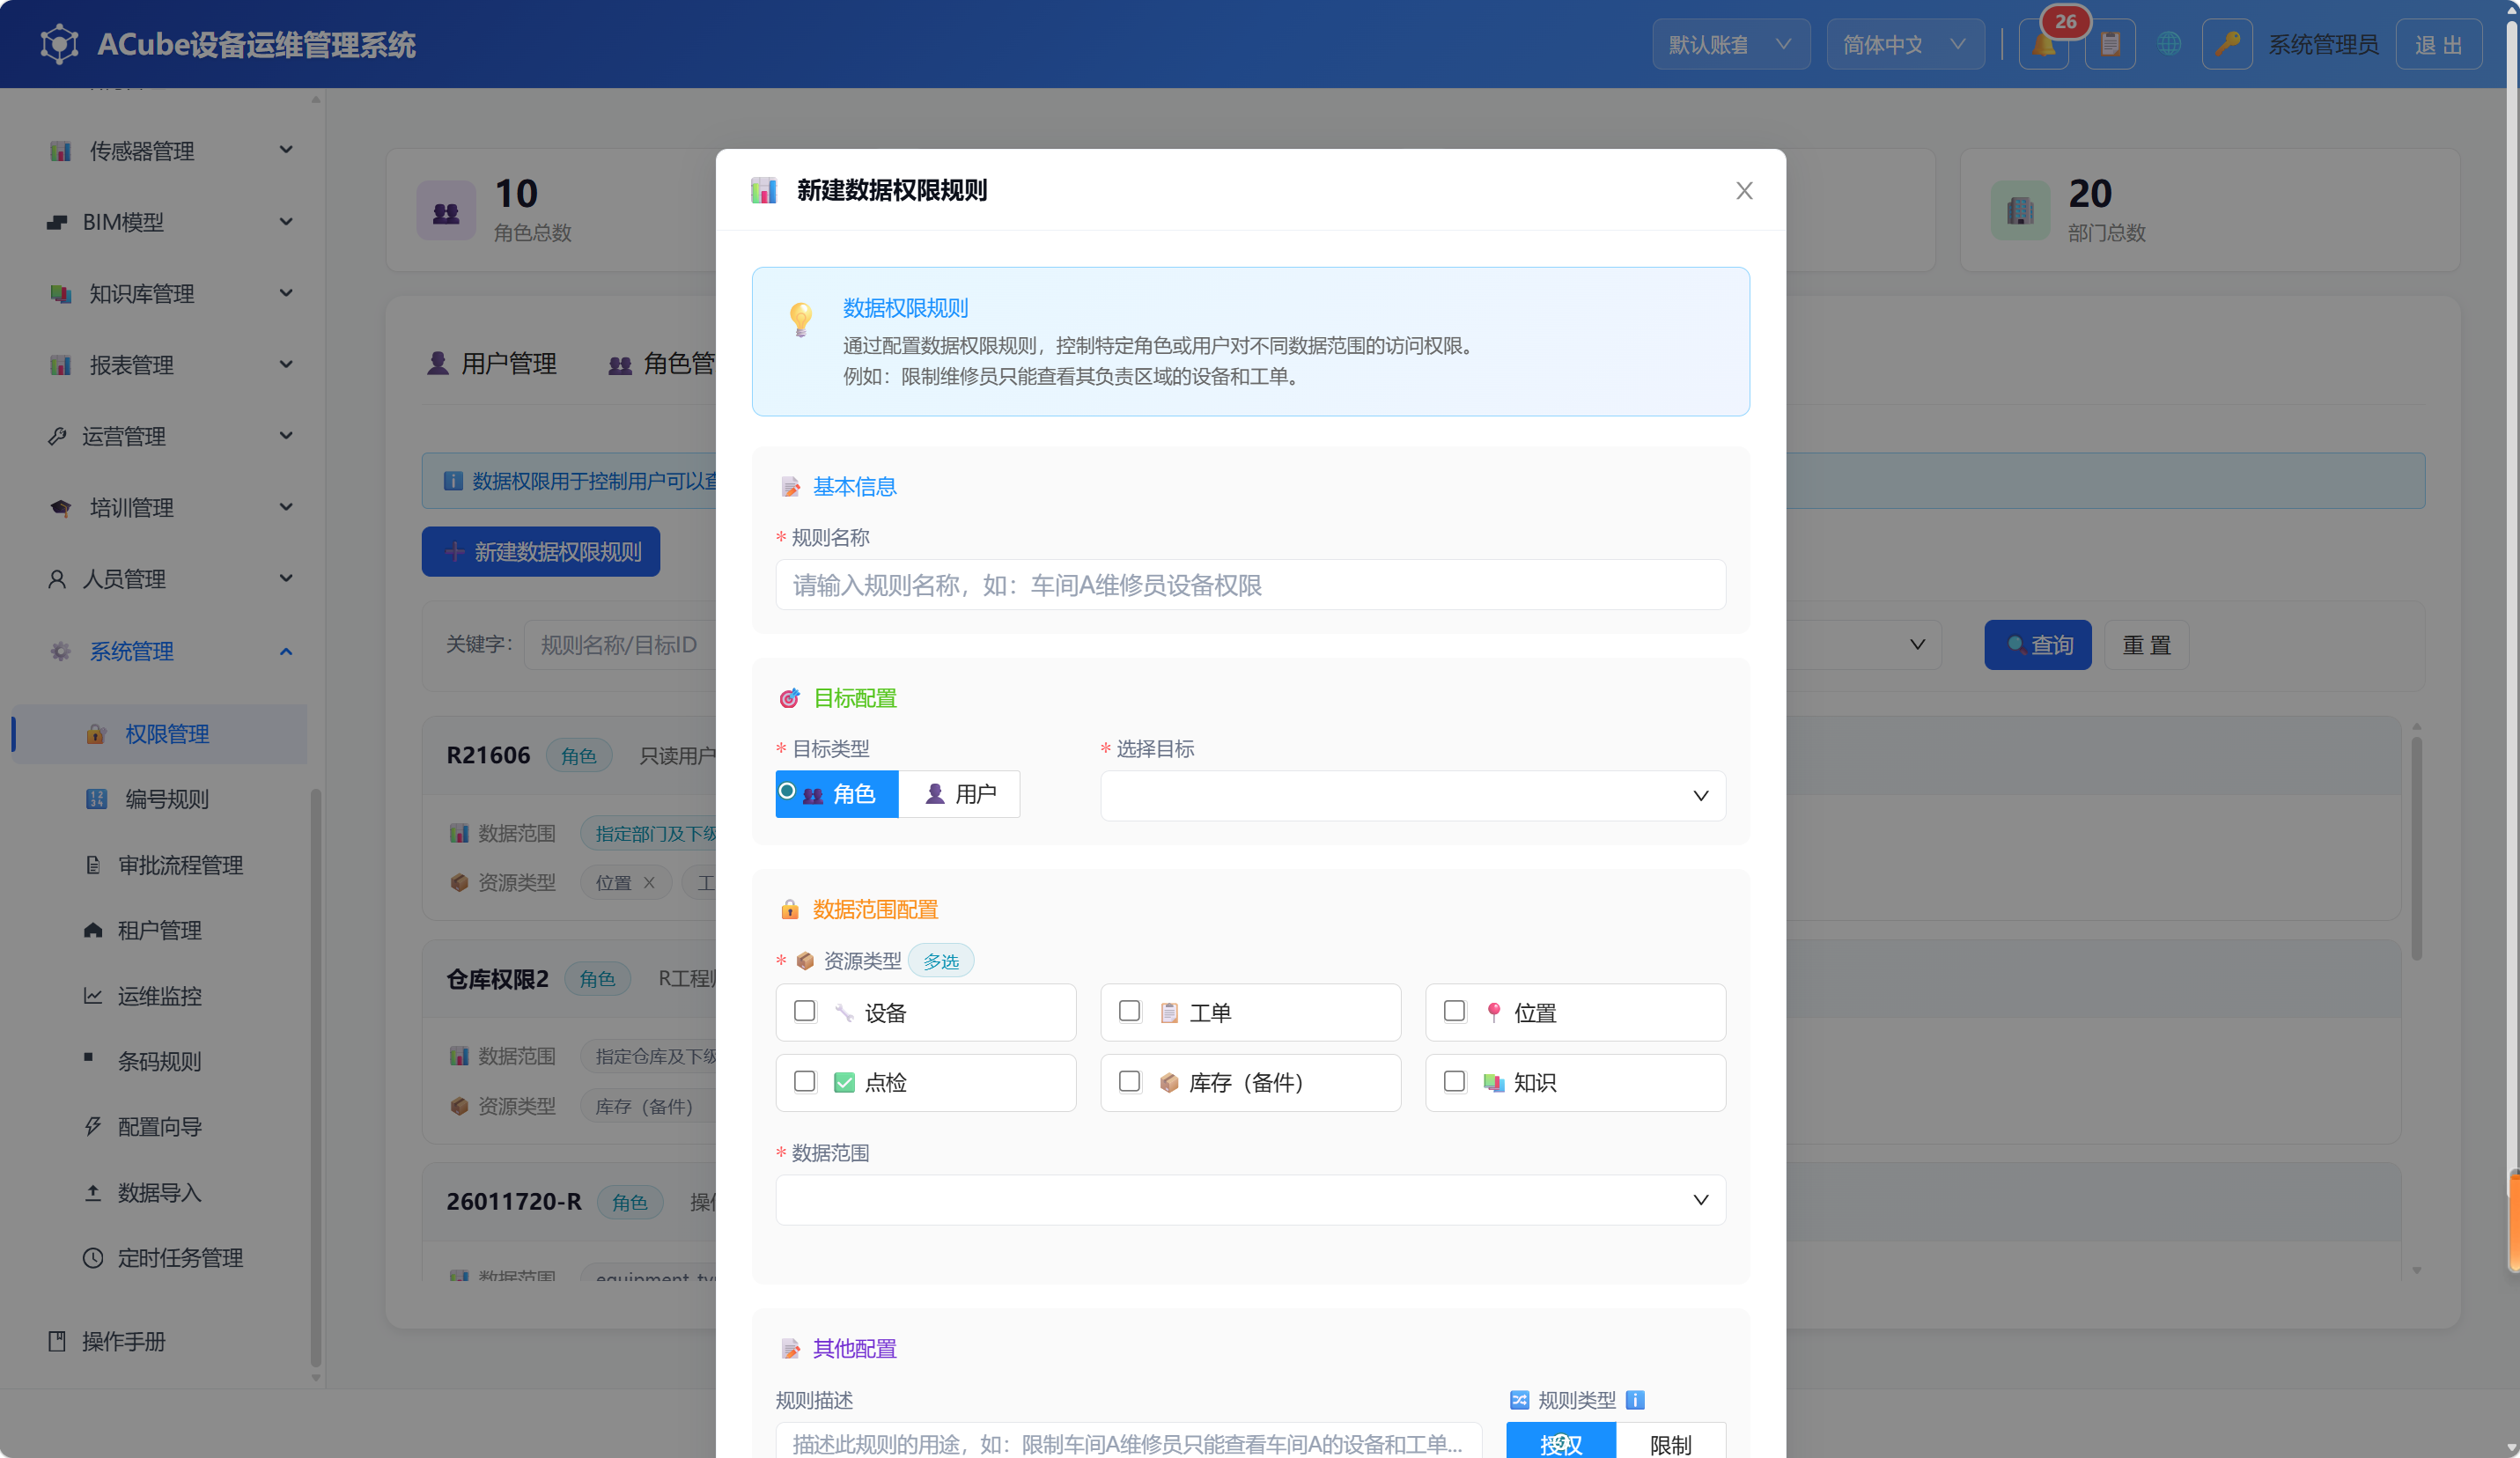This screenshot has width=2520, height=1458.
Task: Click the 编号规则 sidebar icon
Action: (96, 799)
